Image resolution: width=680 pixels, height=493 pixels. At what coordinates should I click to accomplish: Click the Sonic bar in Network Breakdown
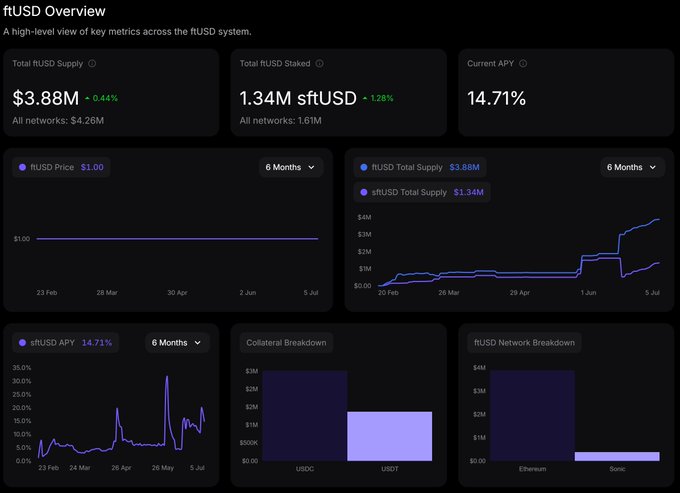coord(617,456)
